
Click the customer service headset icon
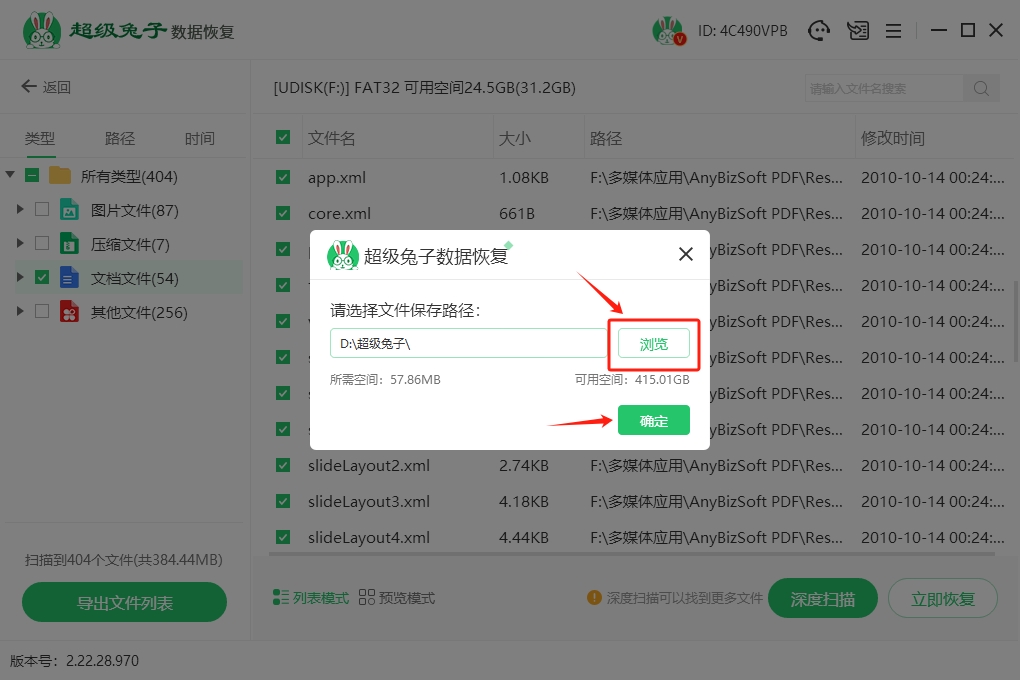(819, 31)
